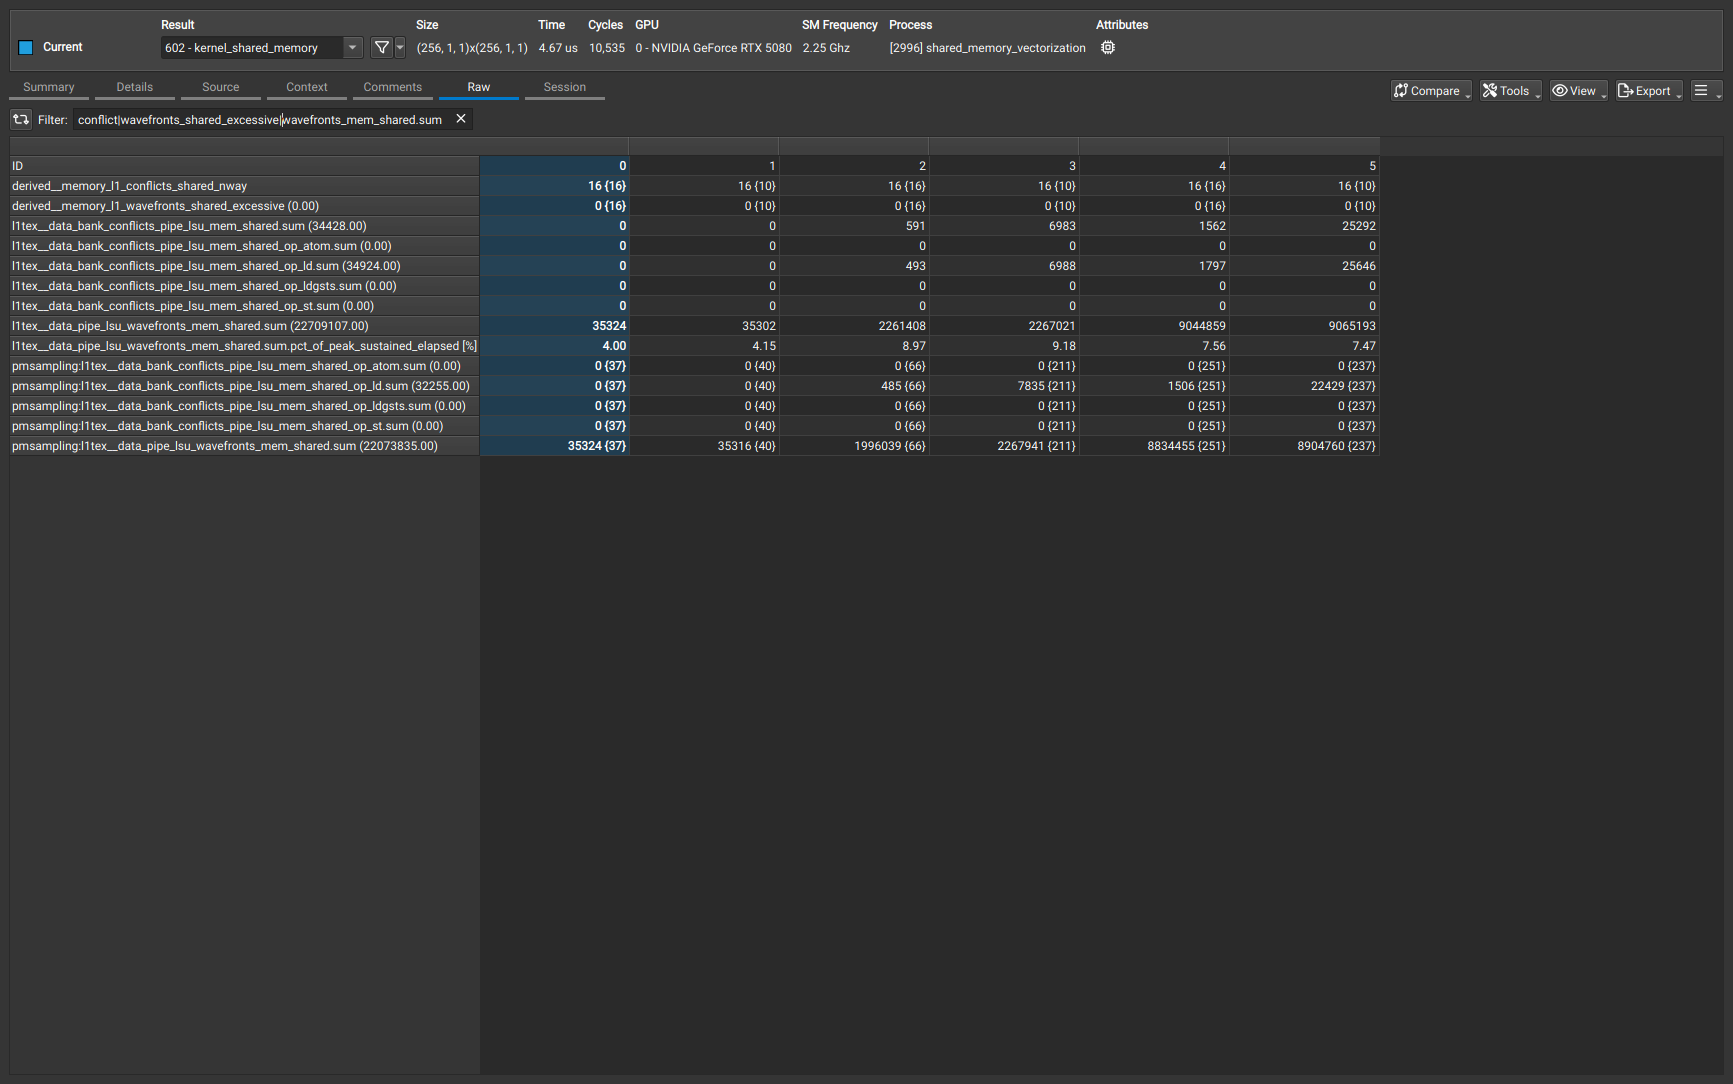This screenshot has width=1733, height=1084.
Task: Switch to the Summary tab
Action: pos(47,87)
